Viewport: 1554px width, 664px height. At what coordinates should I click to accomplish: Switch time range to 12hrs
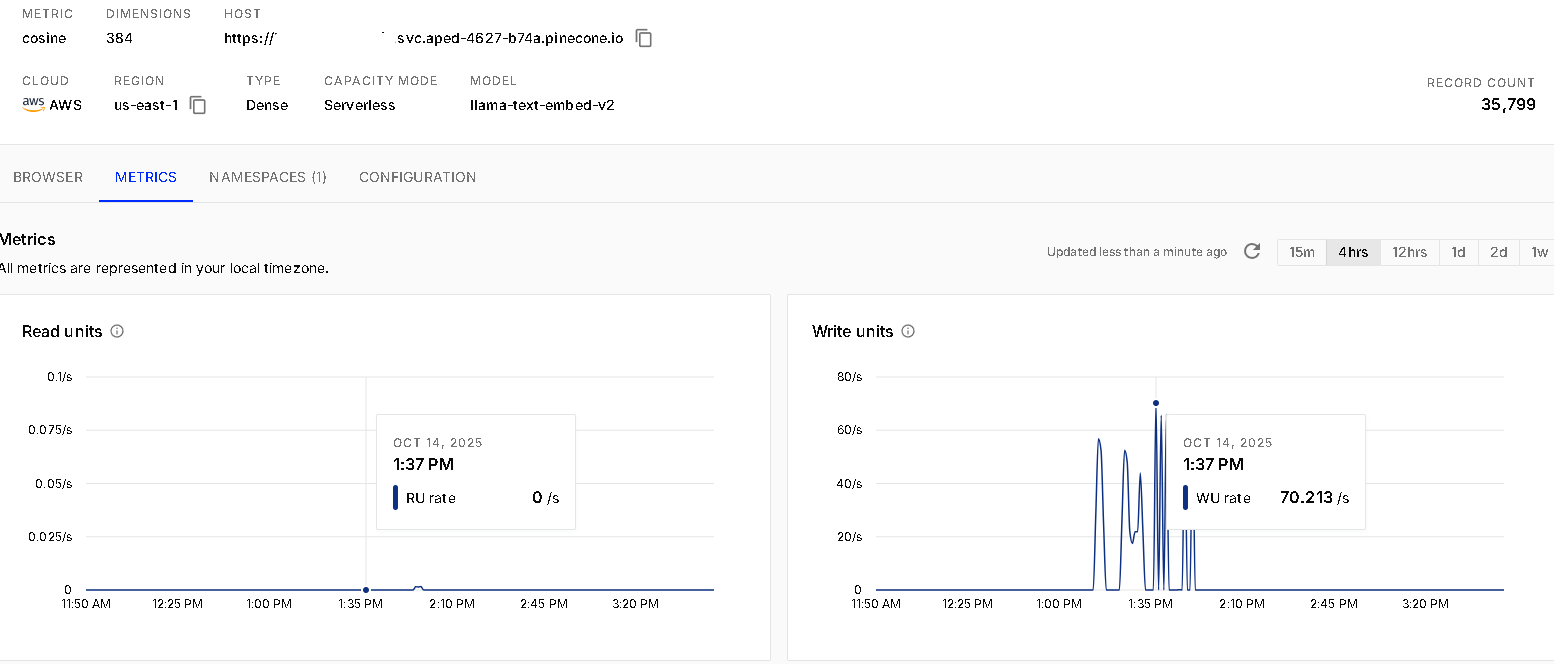click(x=1410, y=252)
